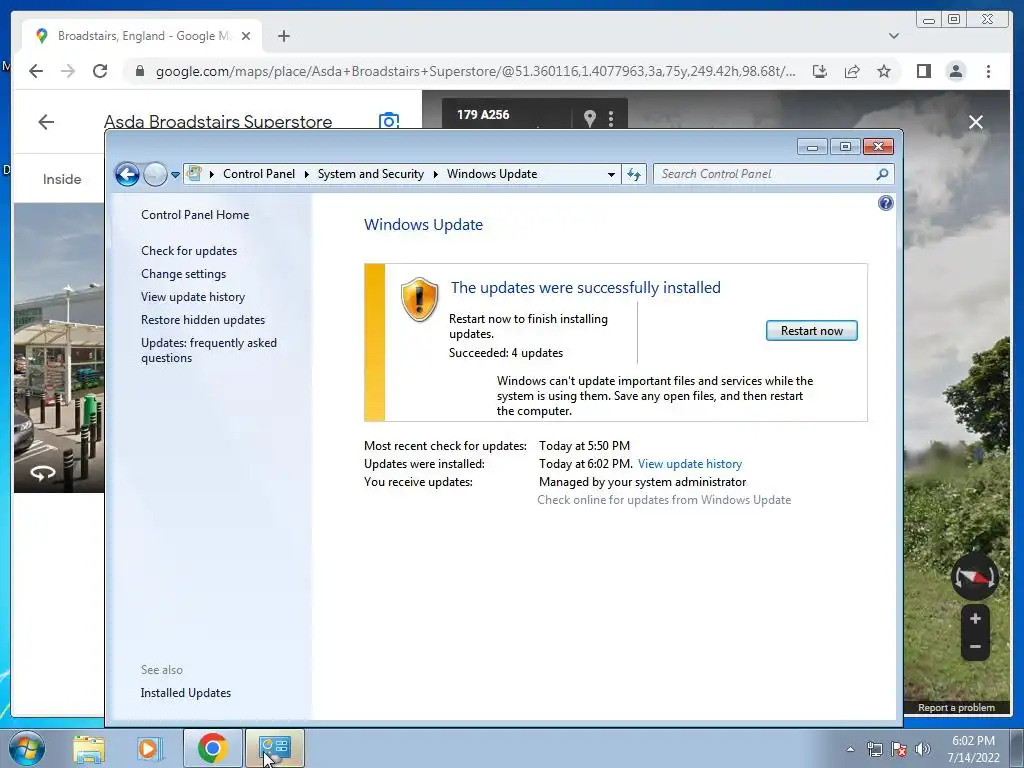The height and width of the screenshot is (768, 1024).
Task: Click location pin icon in Street View card
Action: coord(590,118)
